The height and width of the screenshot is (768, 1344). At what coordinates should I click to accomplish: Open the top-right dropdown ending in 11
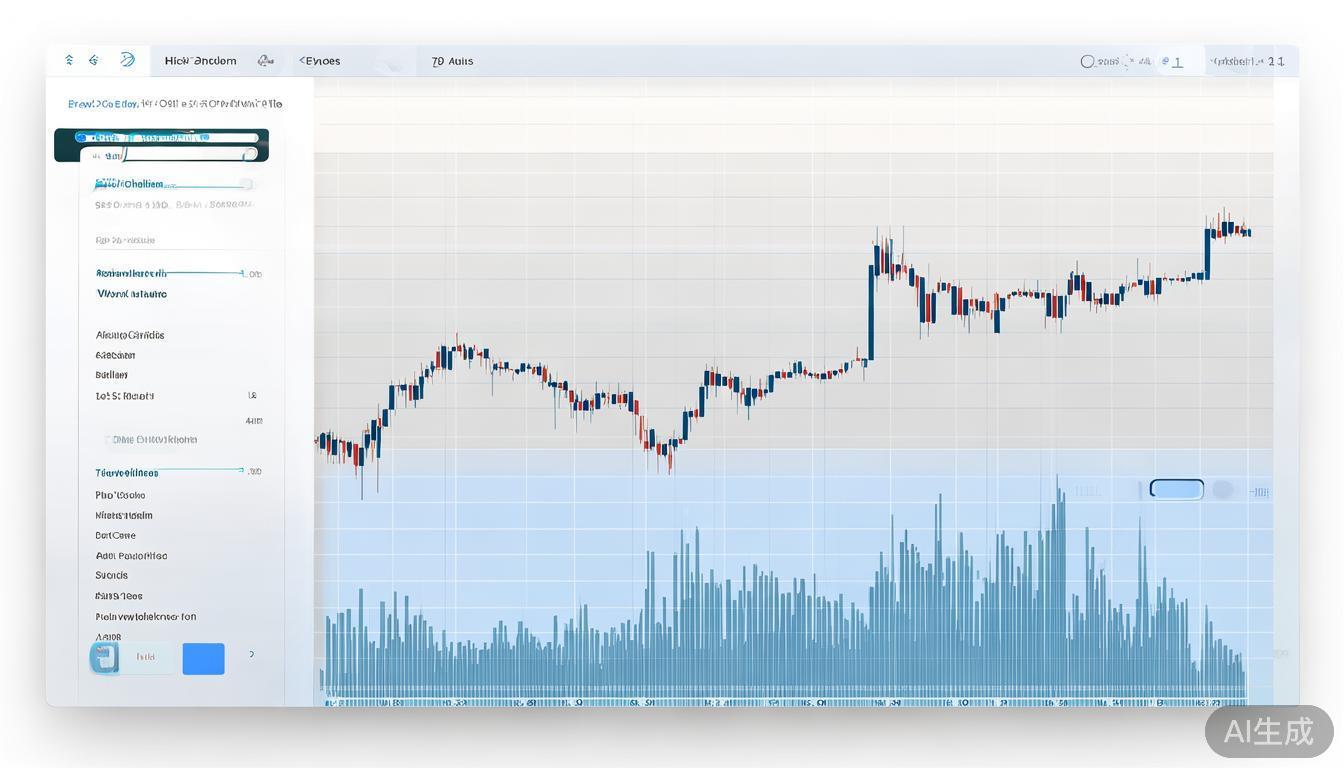click(1247, 61)
